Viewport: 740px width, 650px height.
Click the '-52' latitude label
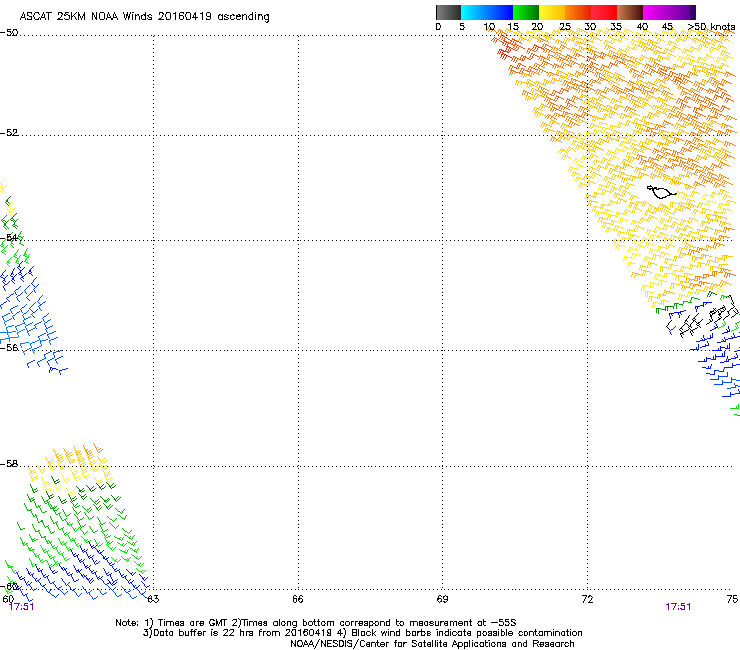pos(9,133)
